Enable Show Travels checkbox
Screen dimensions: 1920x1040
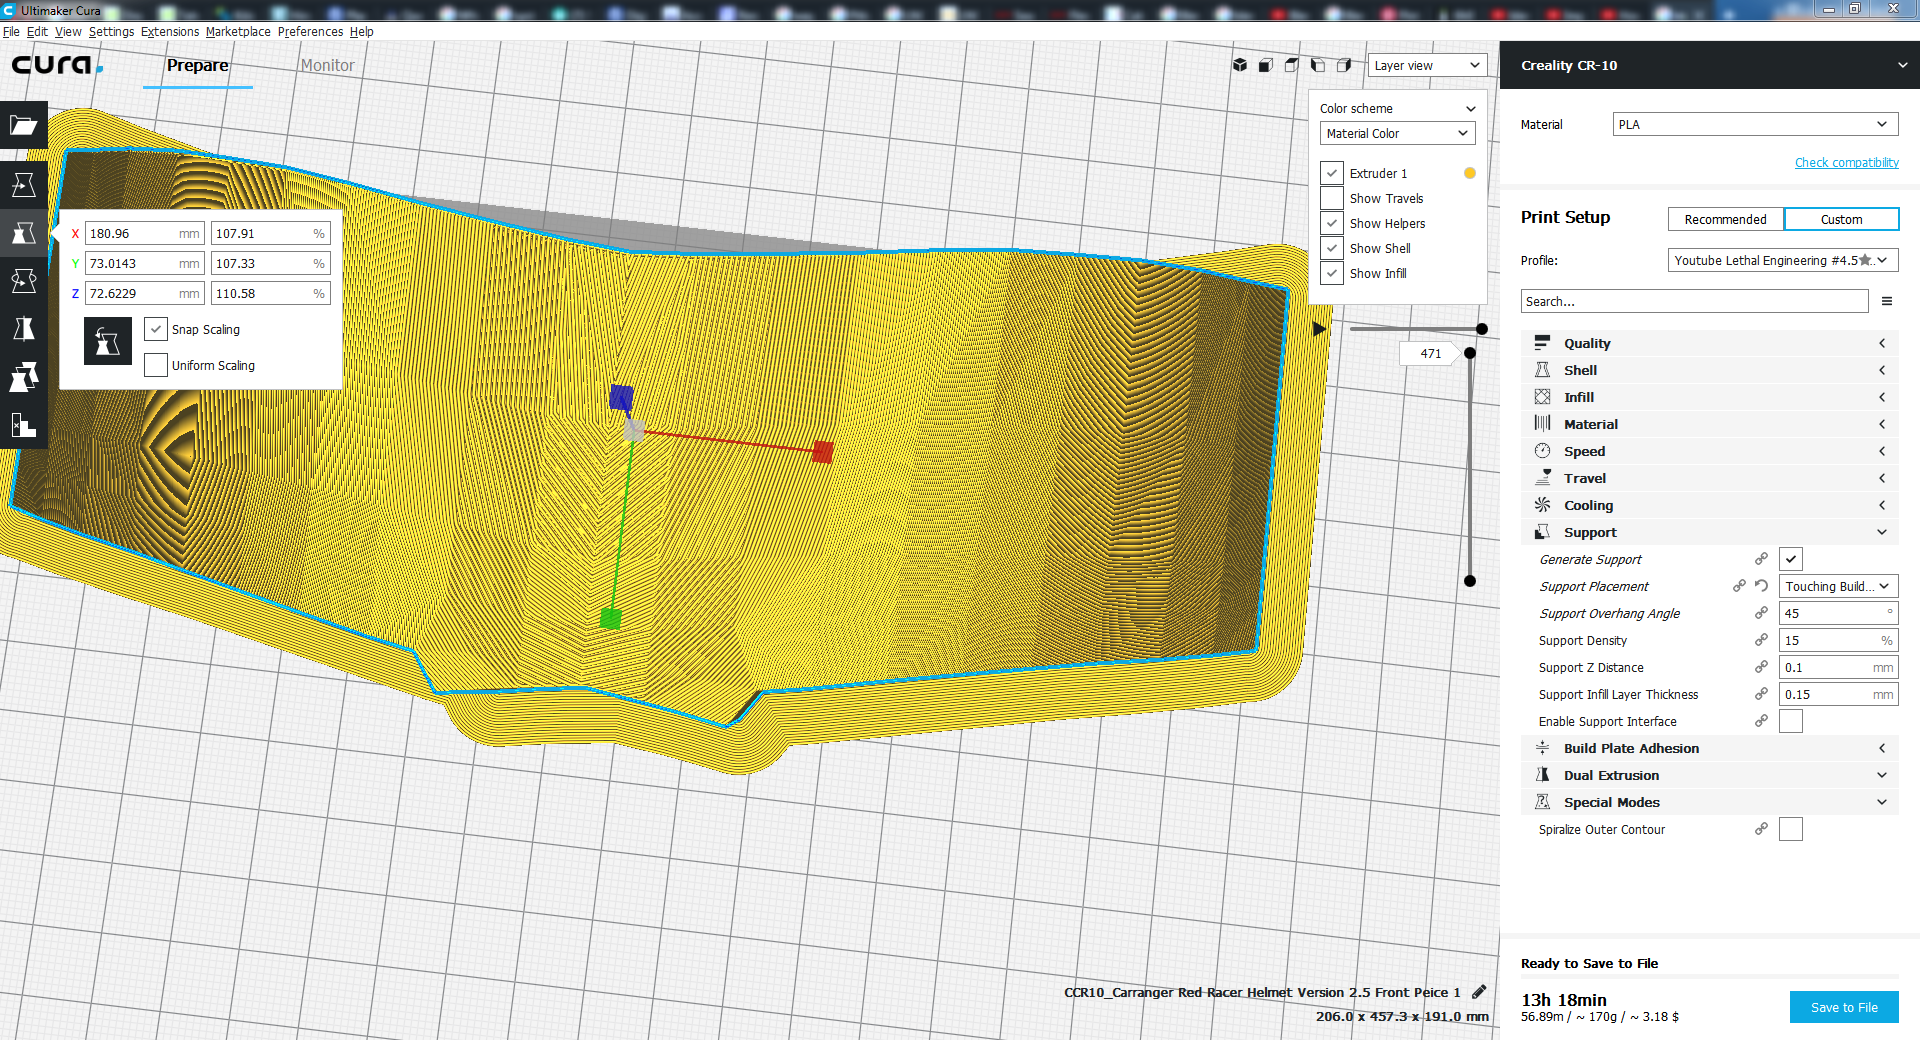pos(1332,198)
